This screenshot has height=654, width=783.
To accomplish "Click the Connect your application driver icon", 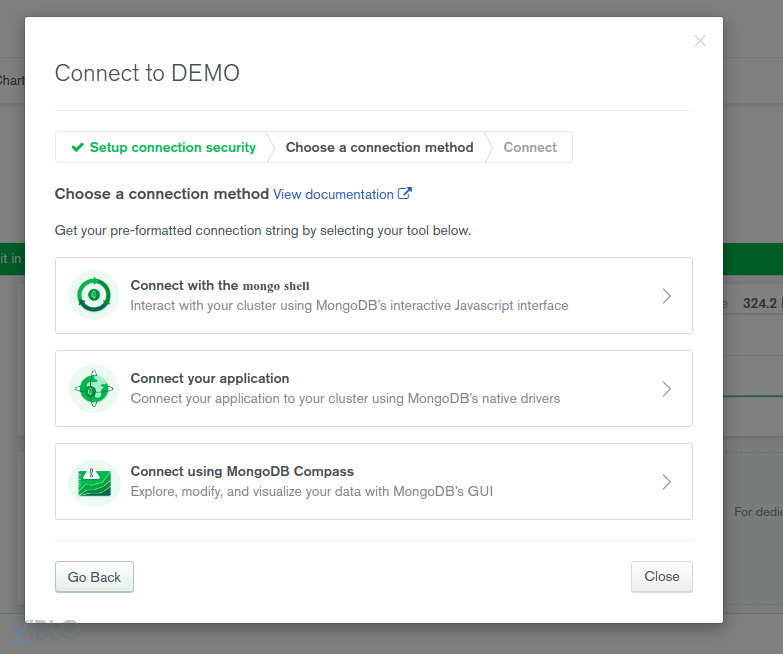I will 94,388.
